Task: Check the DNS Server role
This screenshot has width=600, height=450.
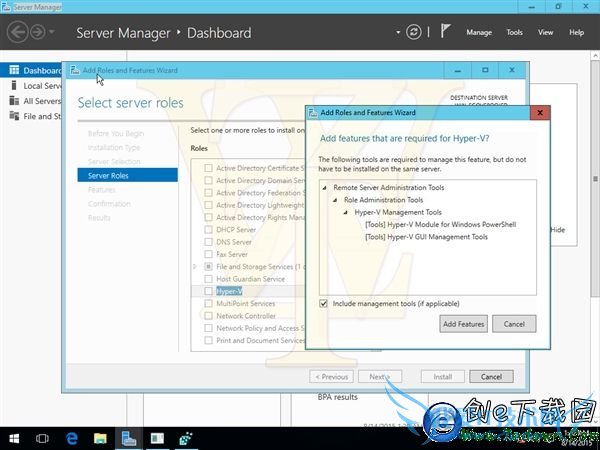Action: [x=209, y=242]
